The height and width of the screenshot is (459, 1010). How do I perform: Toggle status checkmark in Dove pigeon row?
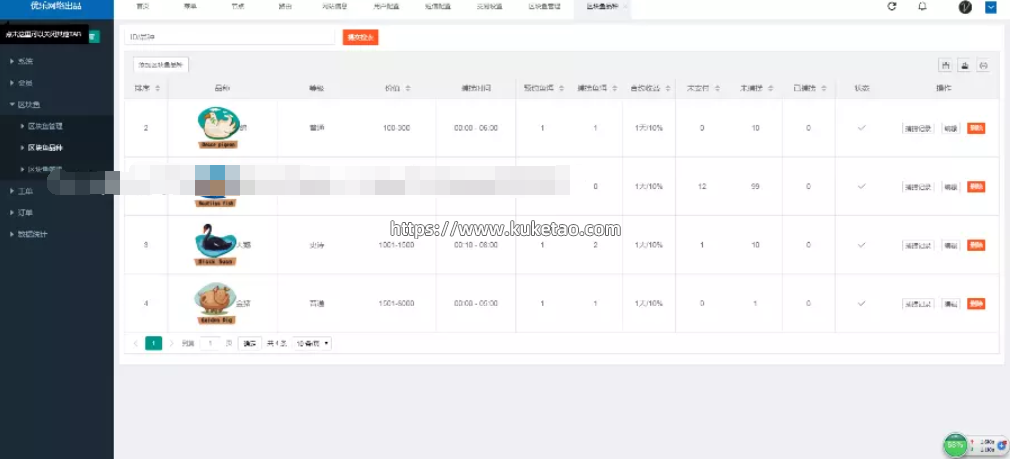tap(861, 128)
